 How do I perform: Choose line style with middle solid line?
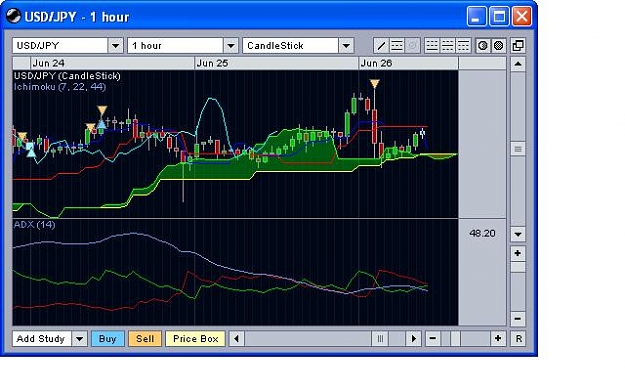(x=448, y=46)
